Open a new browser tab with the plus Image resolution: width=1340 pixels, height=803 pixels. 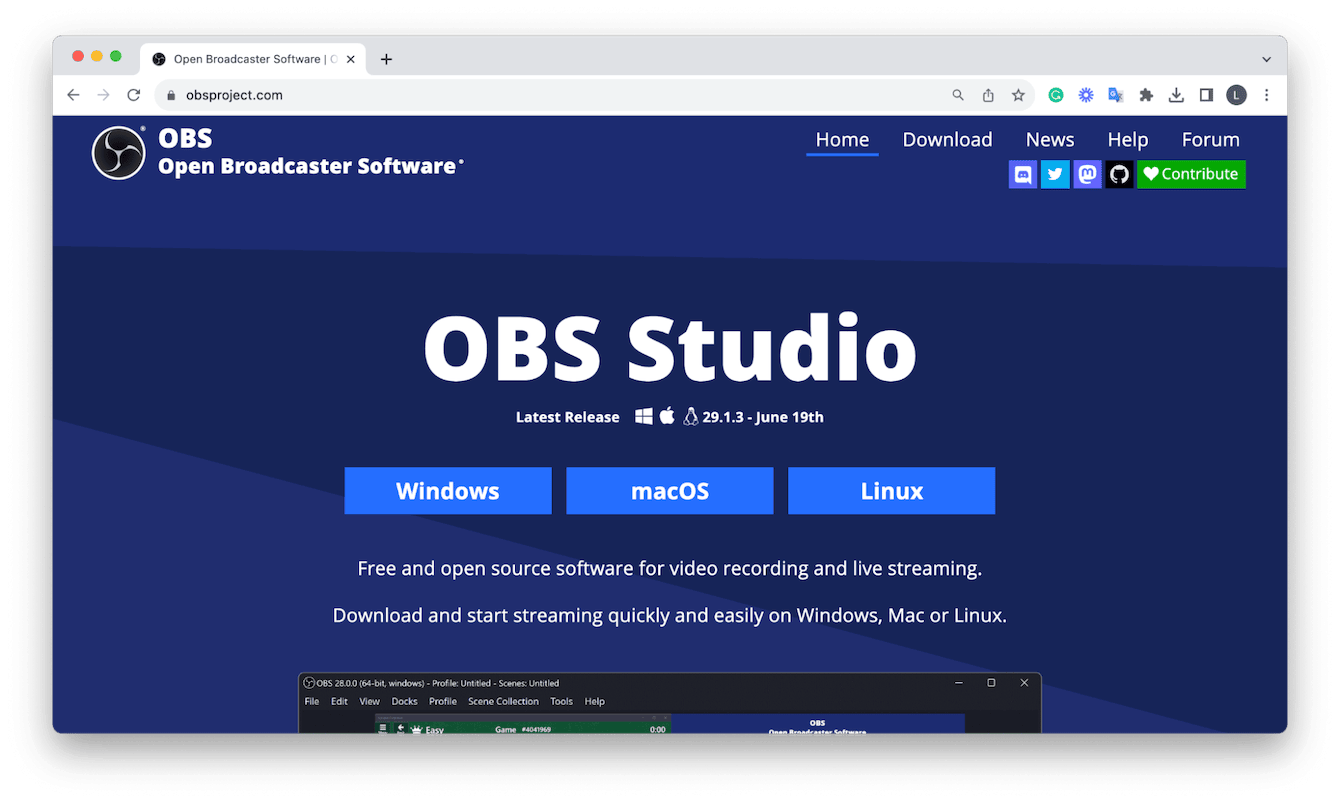coord(386,59)
